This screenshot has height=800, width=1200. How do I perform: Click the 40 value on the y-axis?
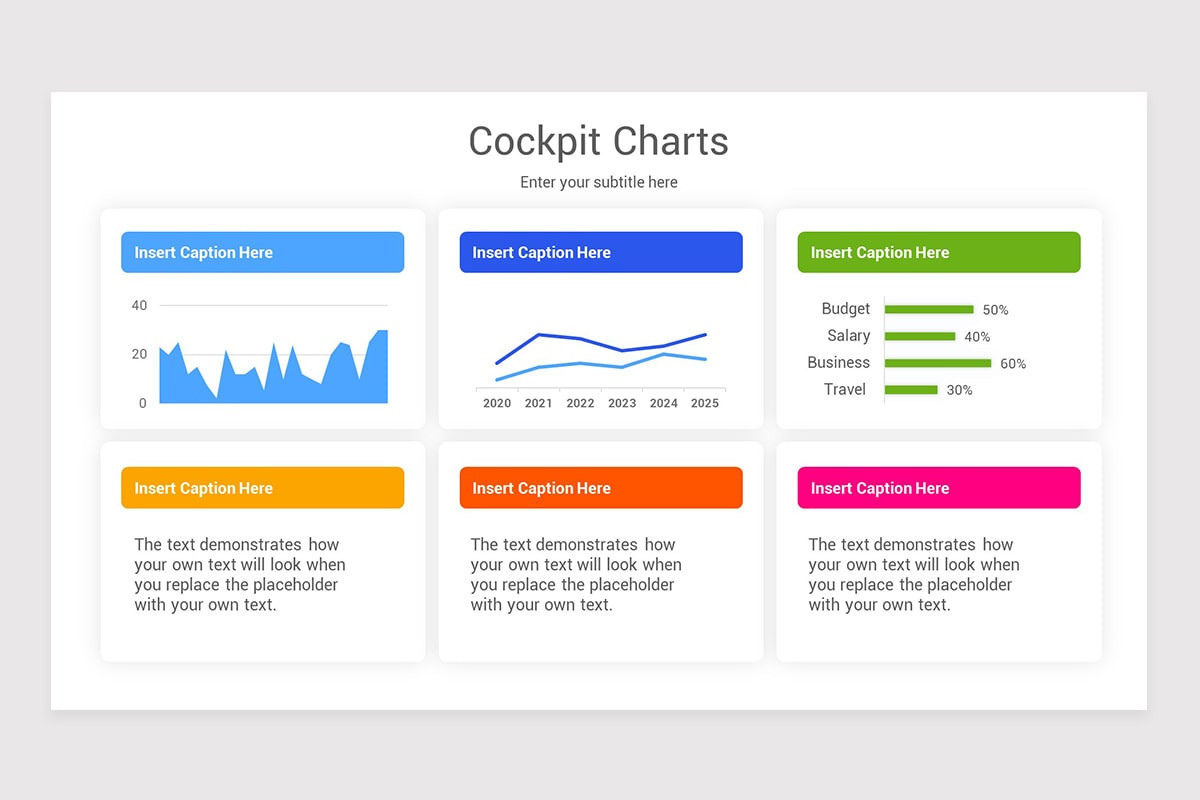tap(139, 305)
